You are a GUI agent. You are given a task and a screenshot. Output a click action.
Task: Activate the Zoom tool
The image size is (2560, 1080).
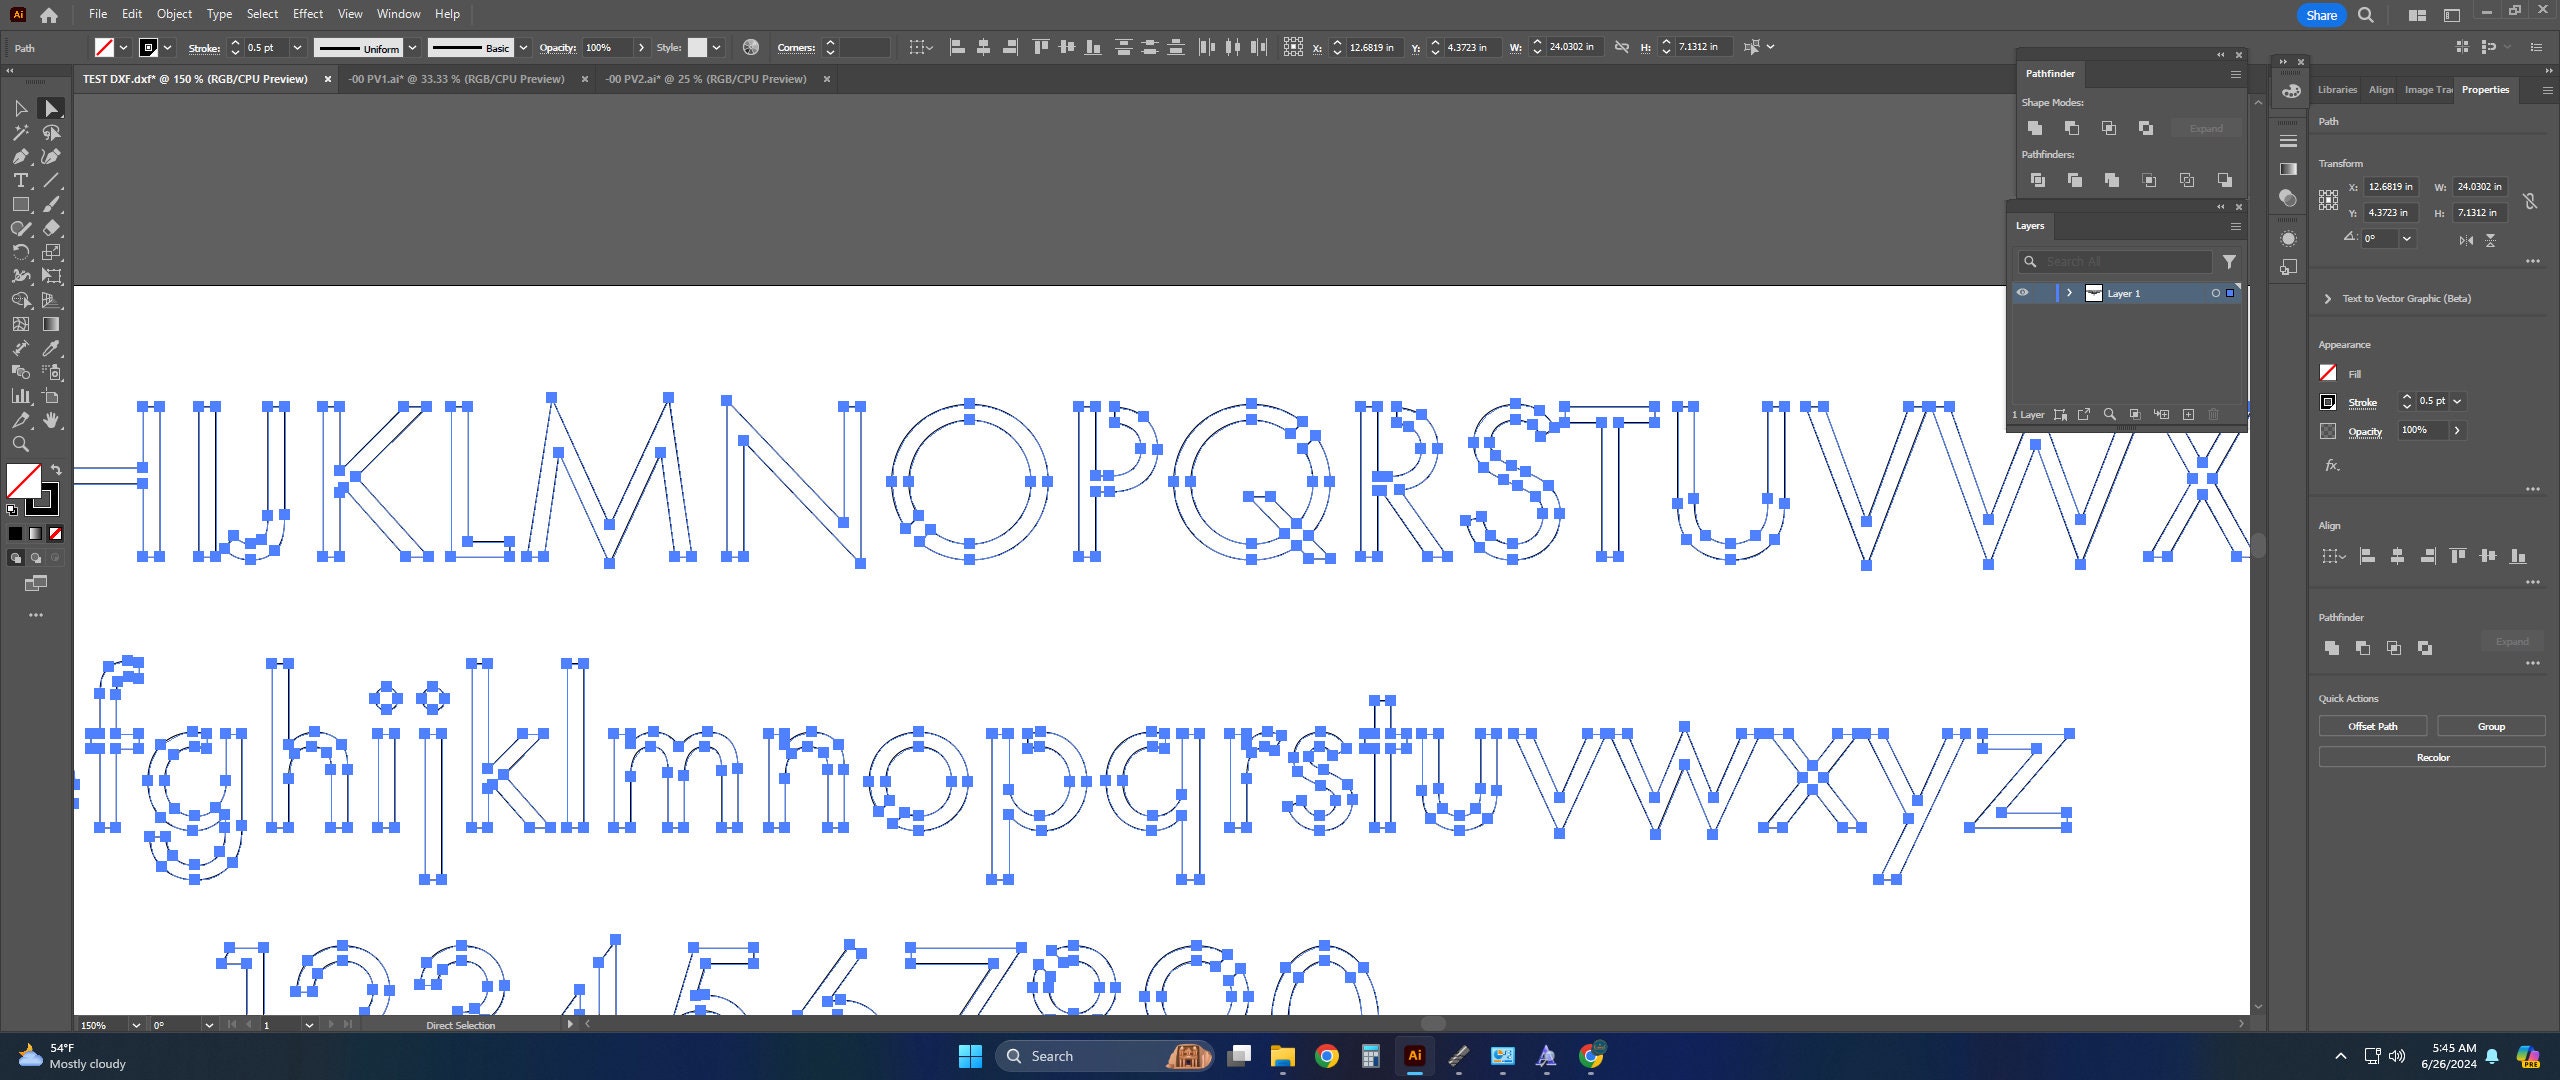coord(20,444)
